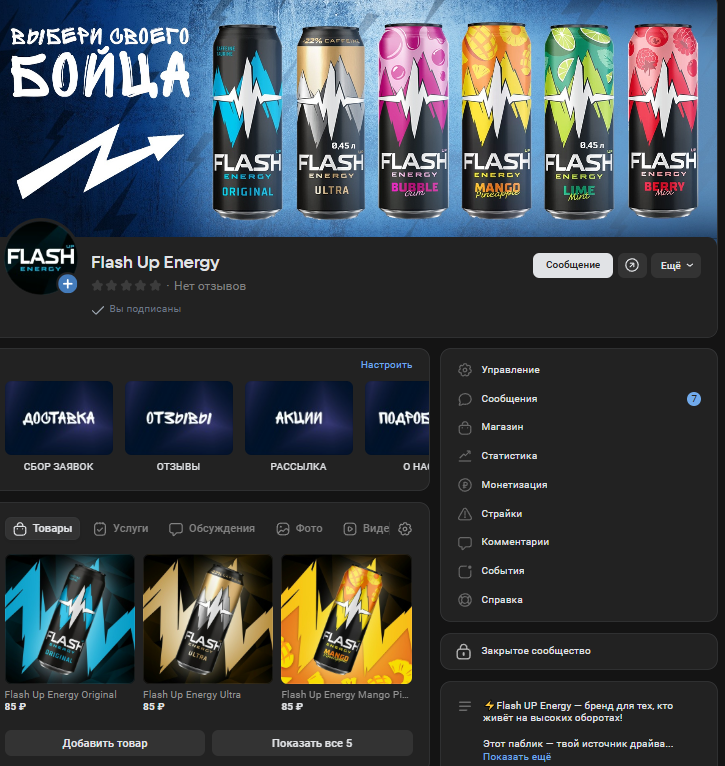Open the Отзывы menu card
The image size is (725, 766).
point(179,418)
